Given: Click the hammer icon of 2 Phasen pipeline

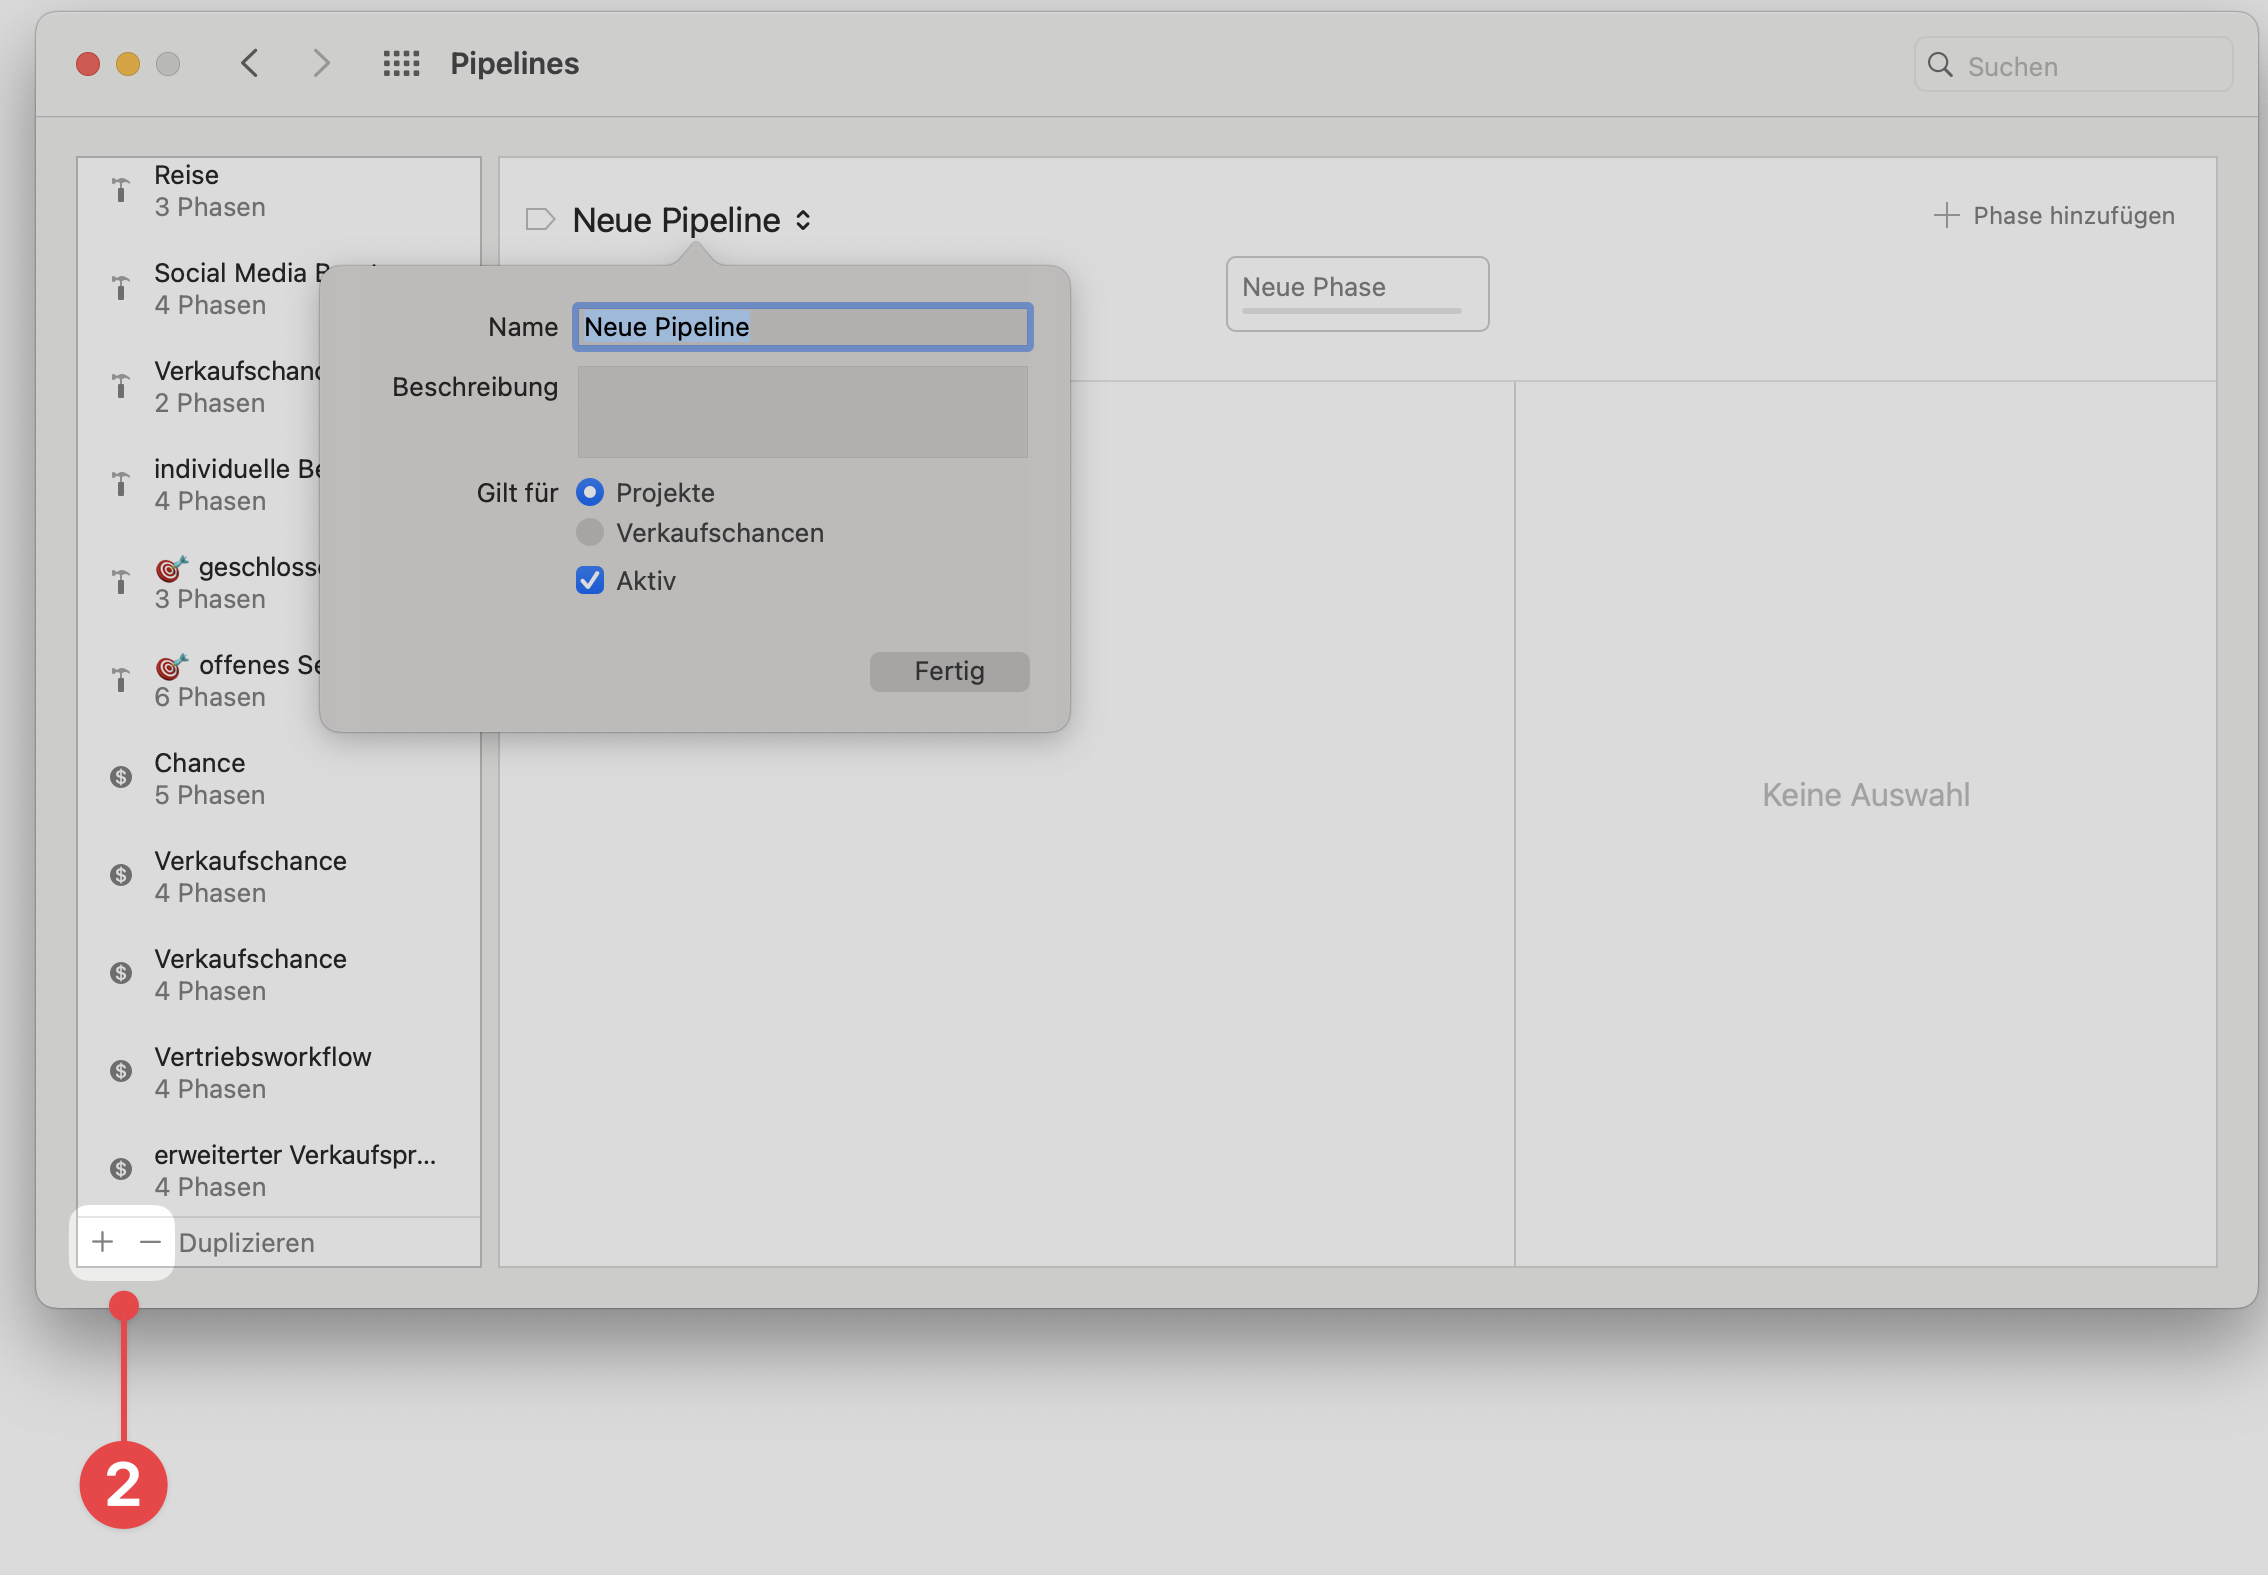Looking at the screenshot, I should pos(121,386).
